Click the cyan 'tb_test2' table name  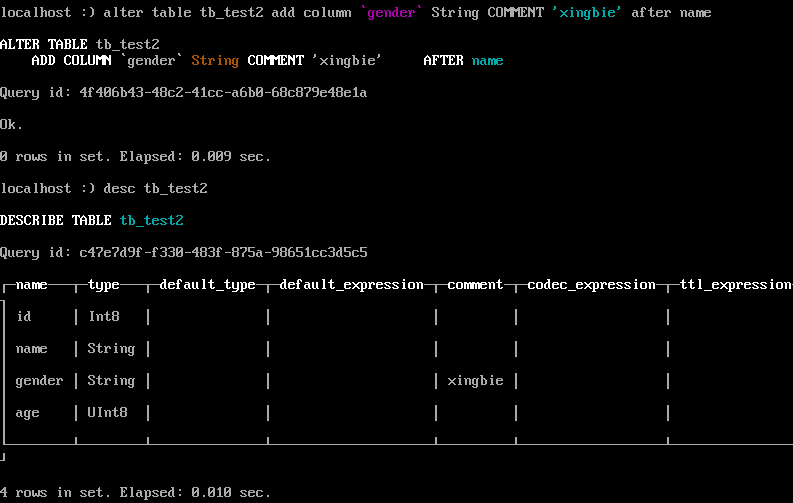[152, 220]
